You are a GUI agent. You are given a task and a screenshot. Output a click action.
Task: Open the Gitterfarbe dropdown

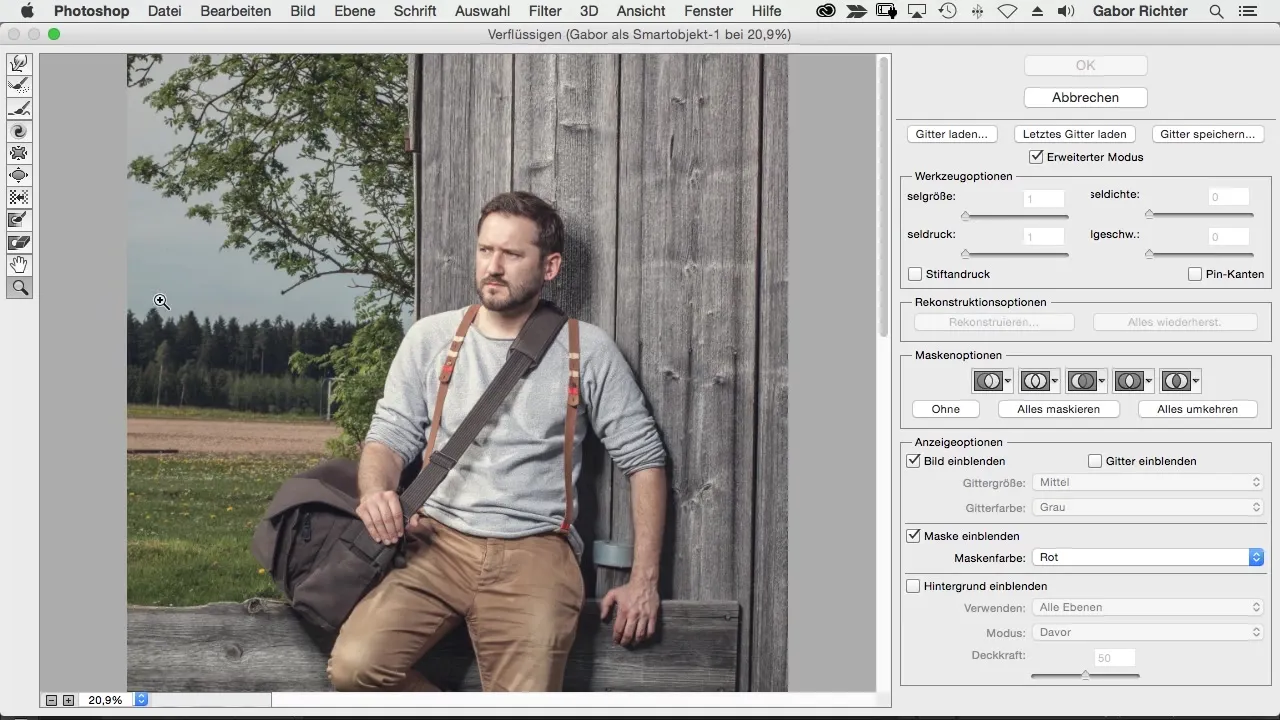1148,507
